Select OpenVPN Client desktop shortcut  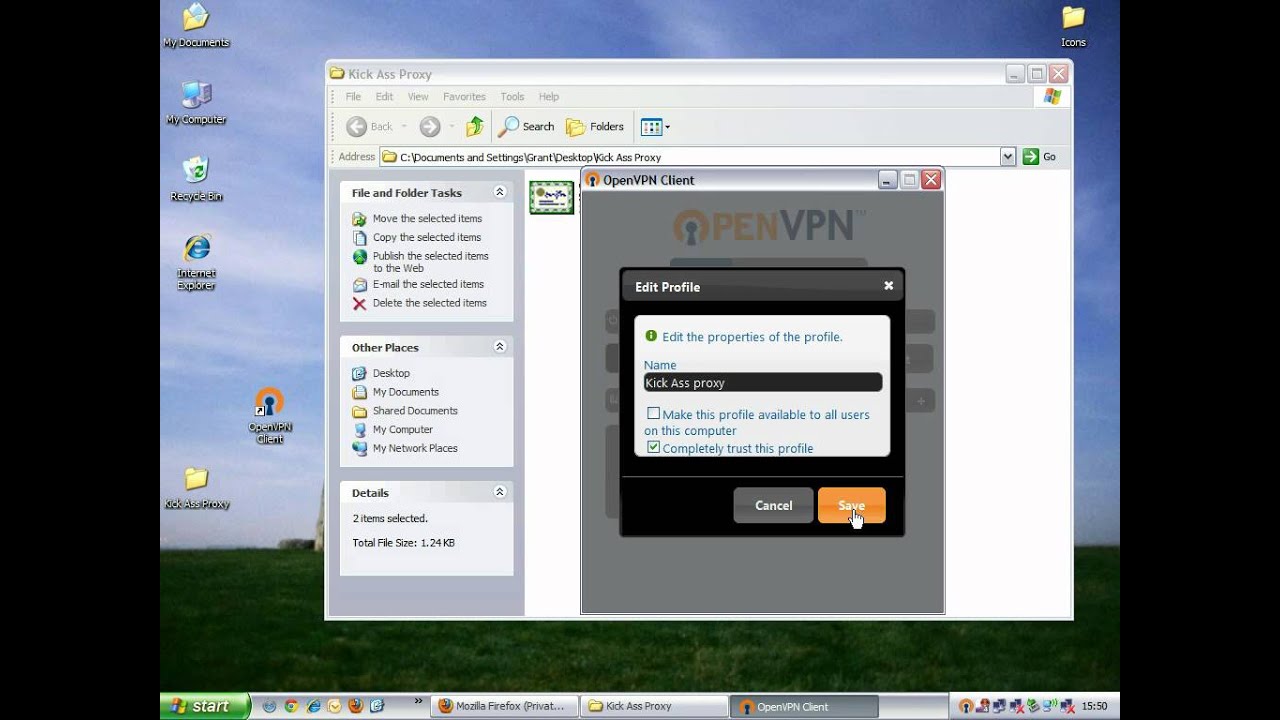click(269, 416)
